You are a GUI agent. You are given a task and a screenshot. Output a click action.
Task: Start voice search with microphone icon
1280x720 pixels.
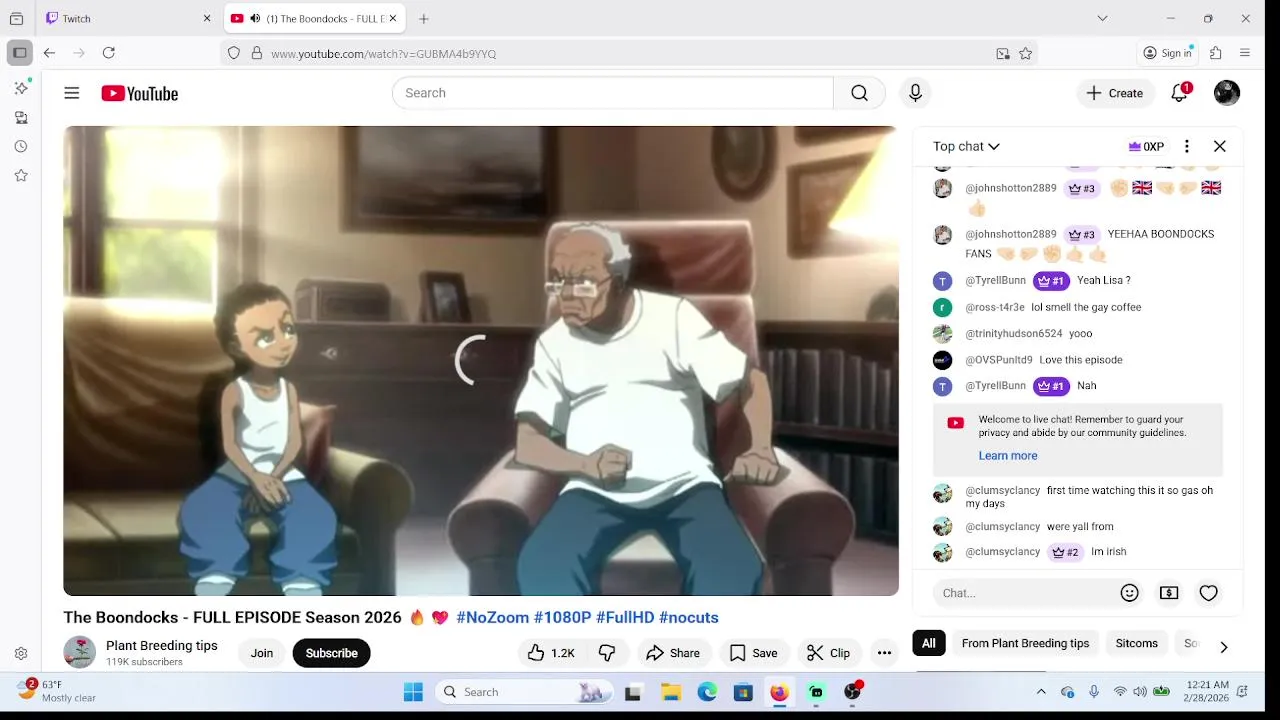pos(915,93)
